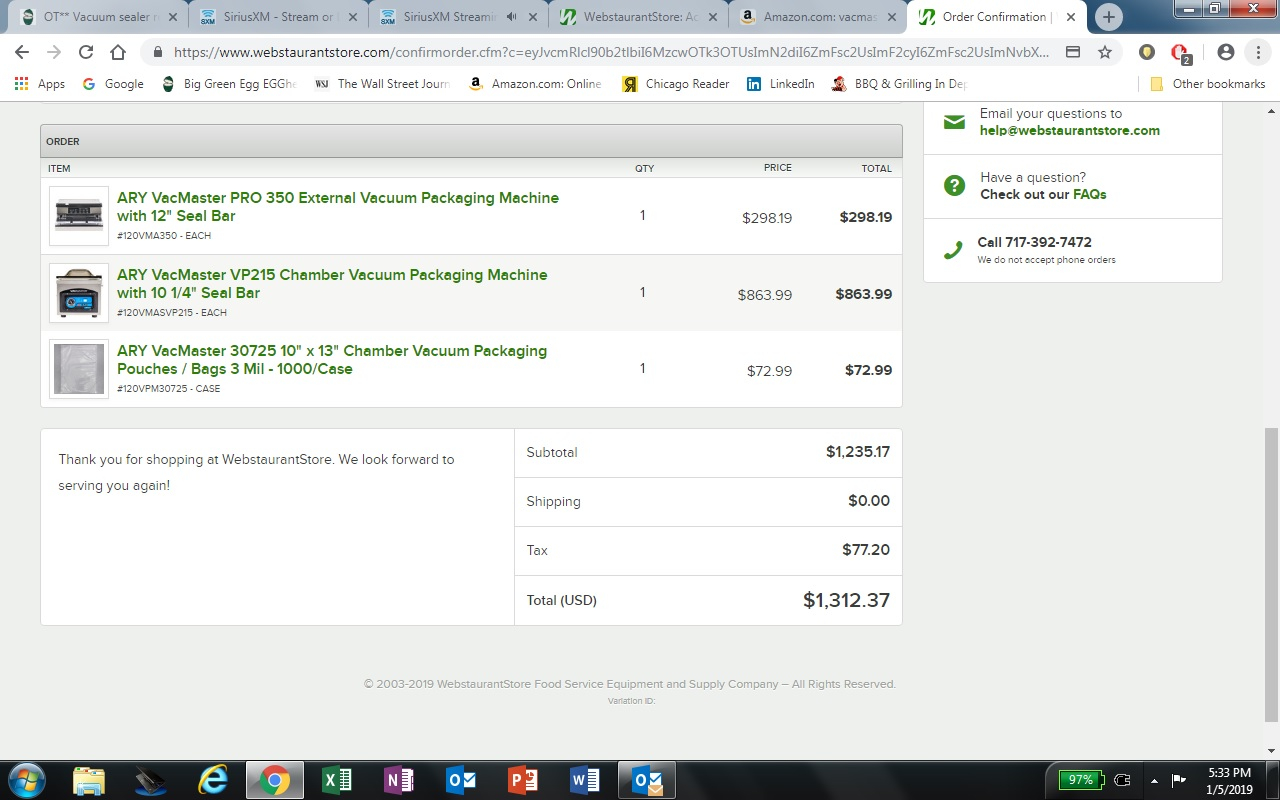Image resolution: width=1280 pixels, height=800 pixels.
Task: Click the Total (USD) $1,312.37 amount
Action: (x=846, y=600)
